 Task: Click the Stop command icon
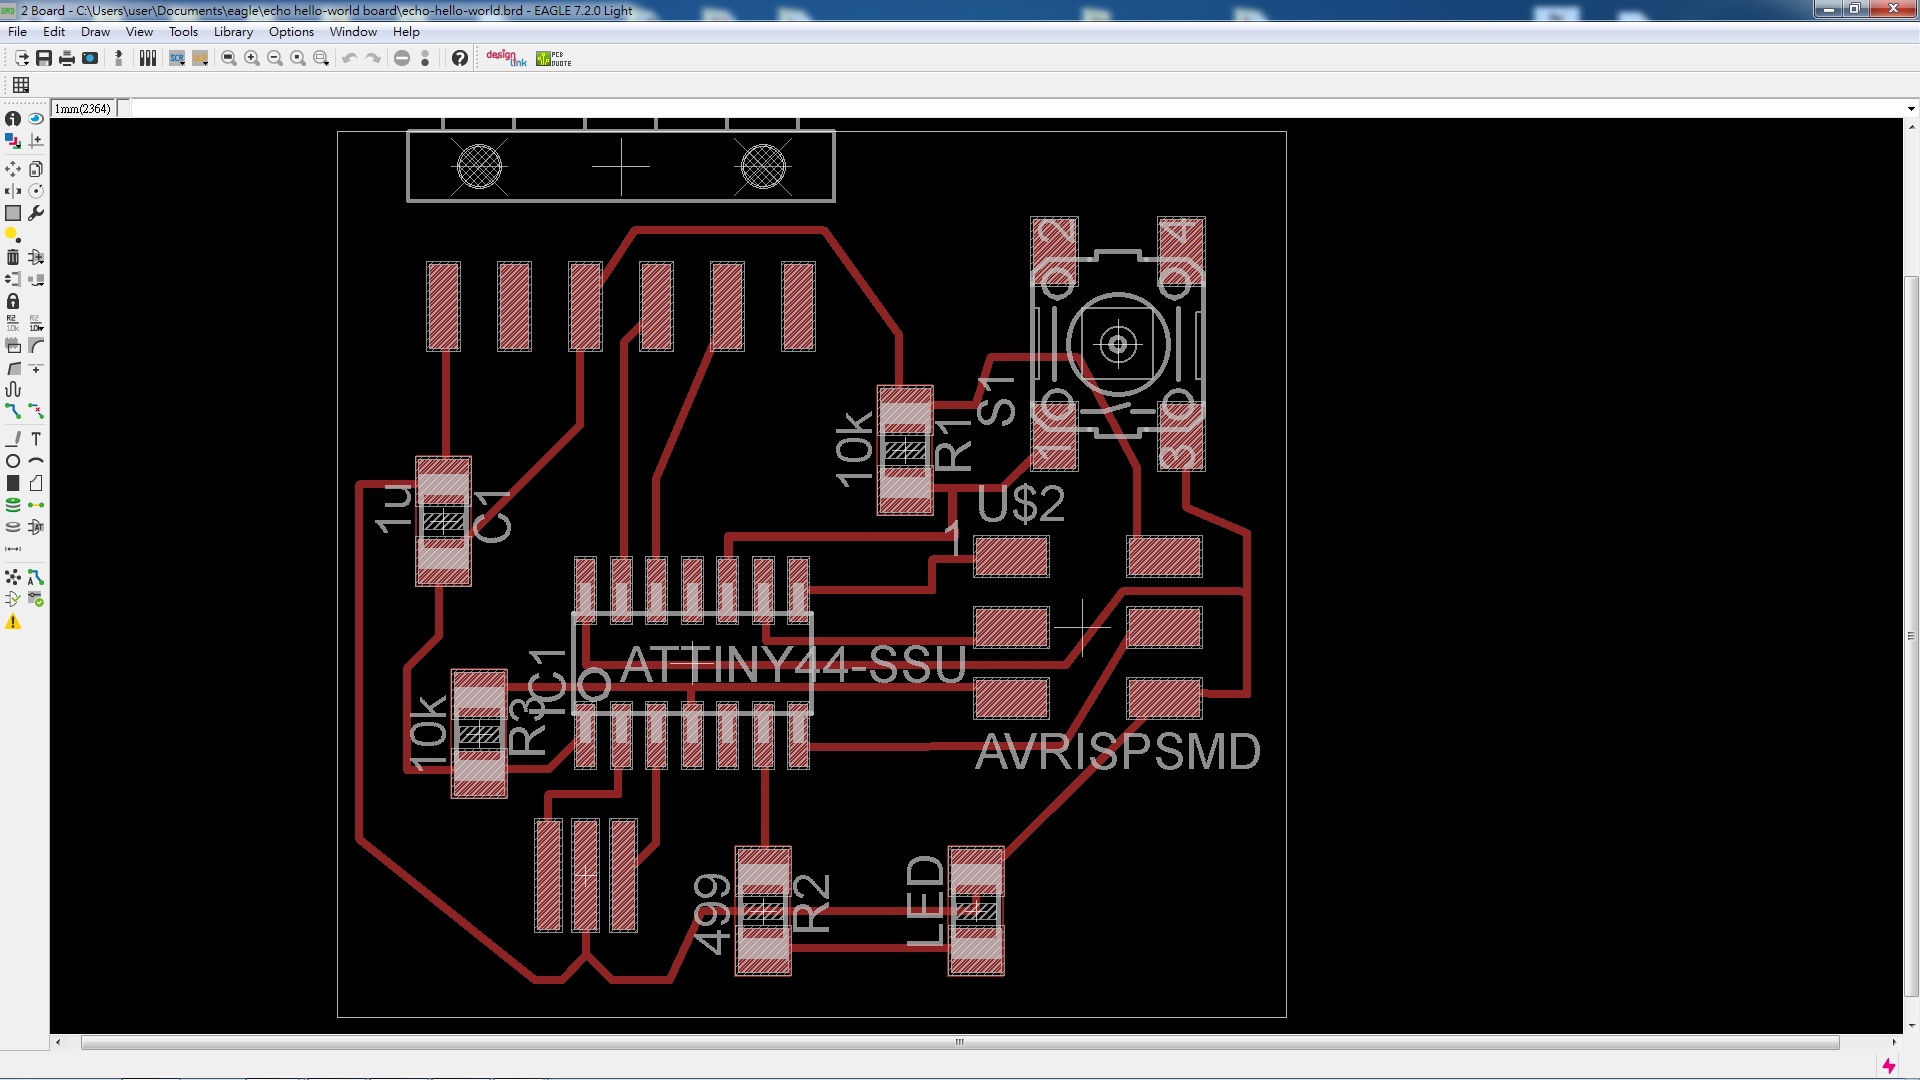402,58
